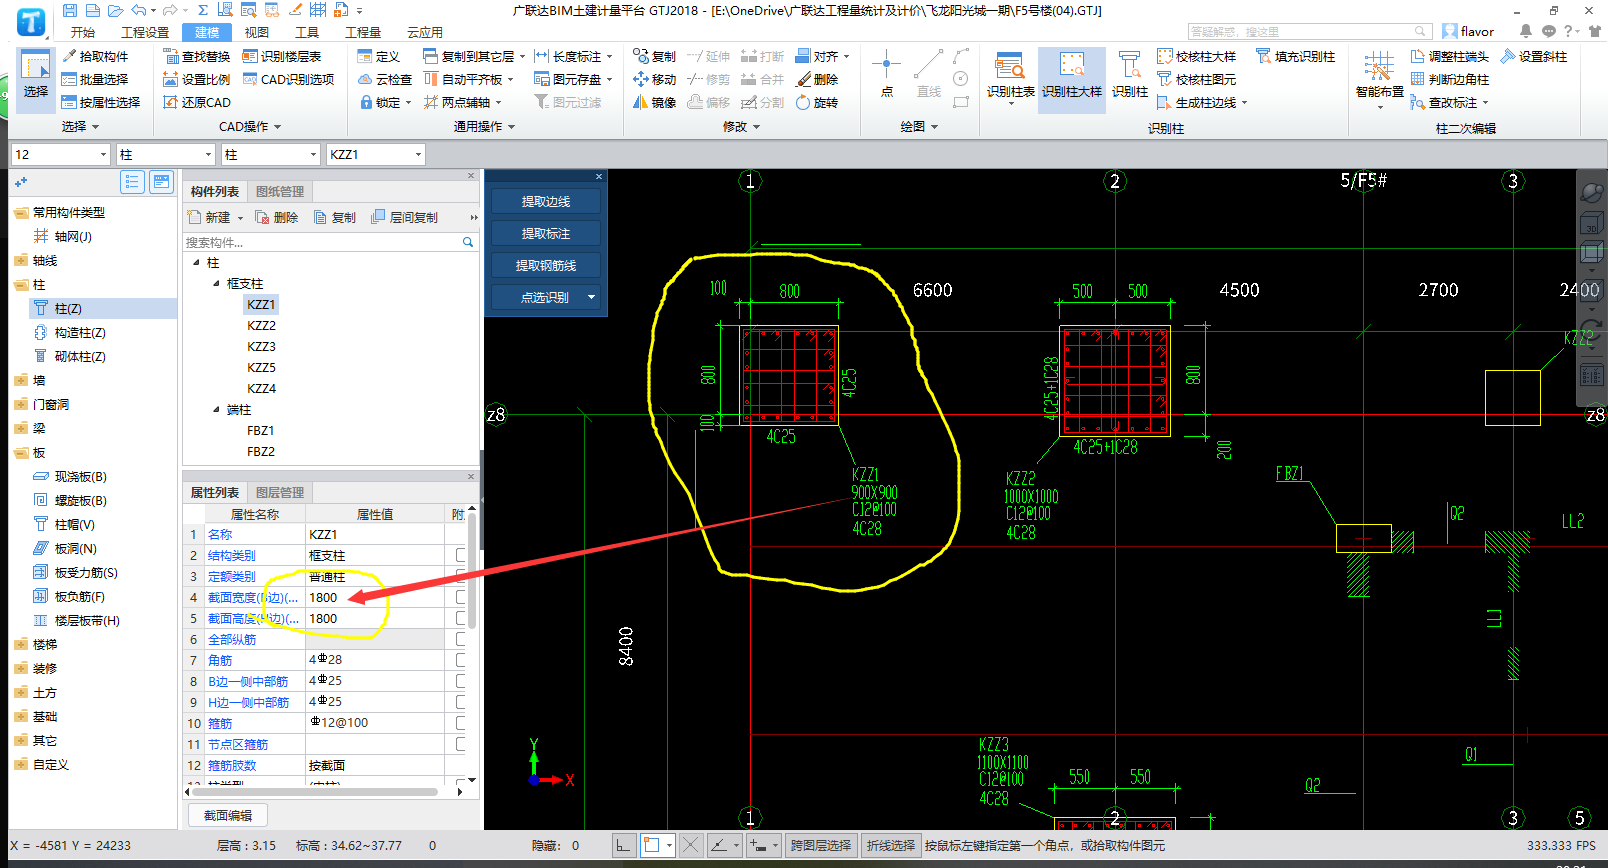Open the floor number 12 dropdown
Viewport: 1608px width, 868px height.
pyautogui.click(x=103, y=154)
